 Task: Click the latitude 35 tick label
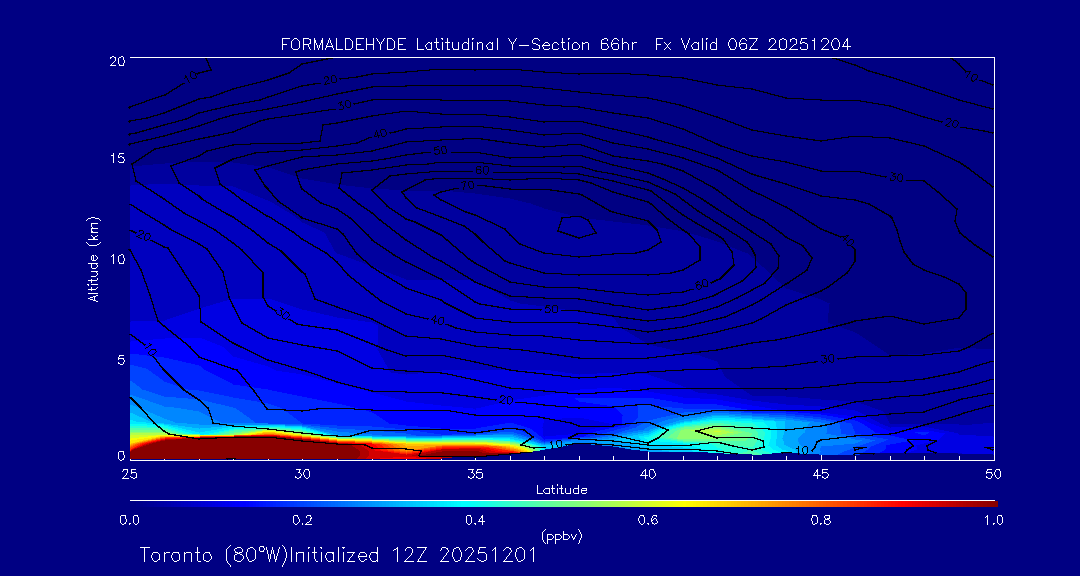475,473
